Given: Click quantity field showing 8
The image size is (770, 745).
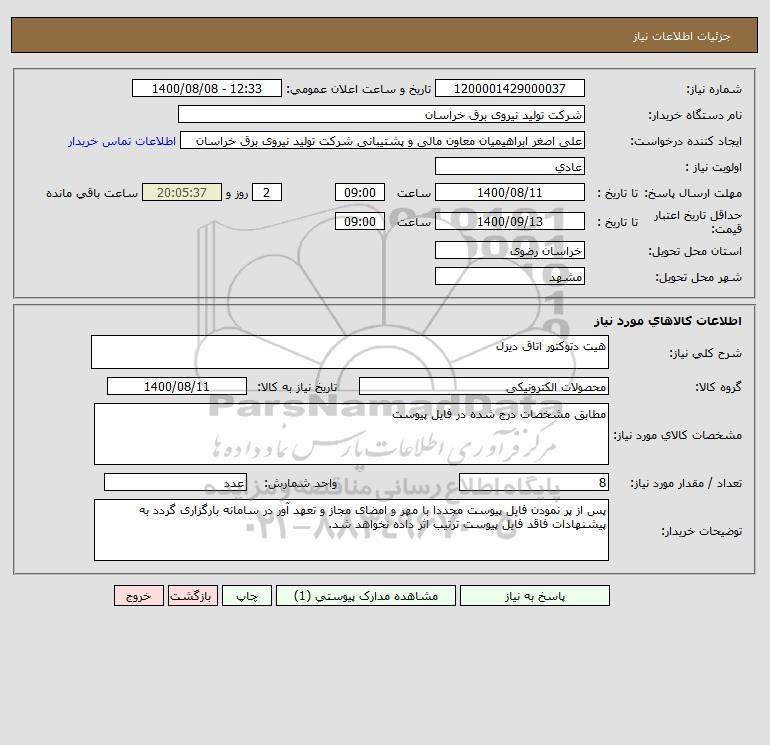Looking at the screenshot, I should tap(534, 482).
